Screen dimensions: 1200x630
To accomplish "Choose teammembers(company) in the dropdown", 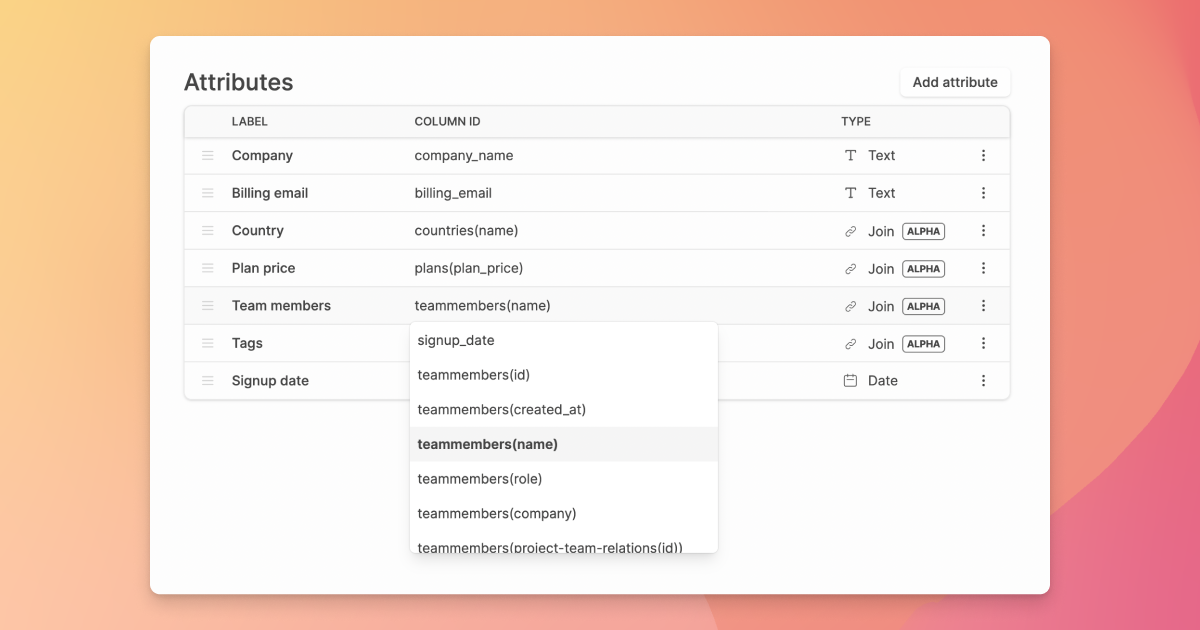I will point(564,513).
